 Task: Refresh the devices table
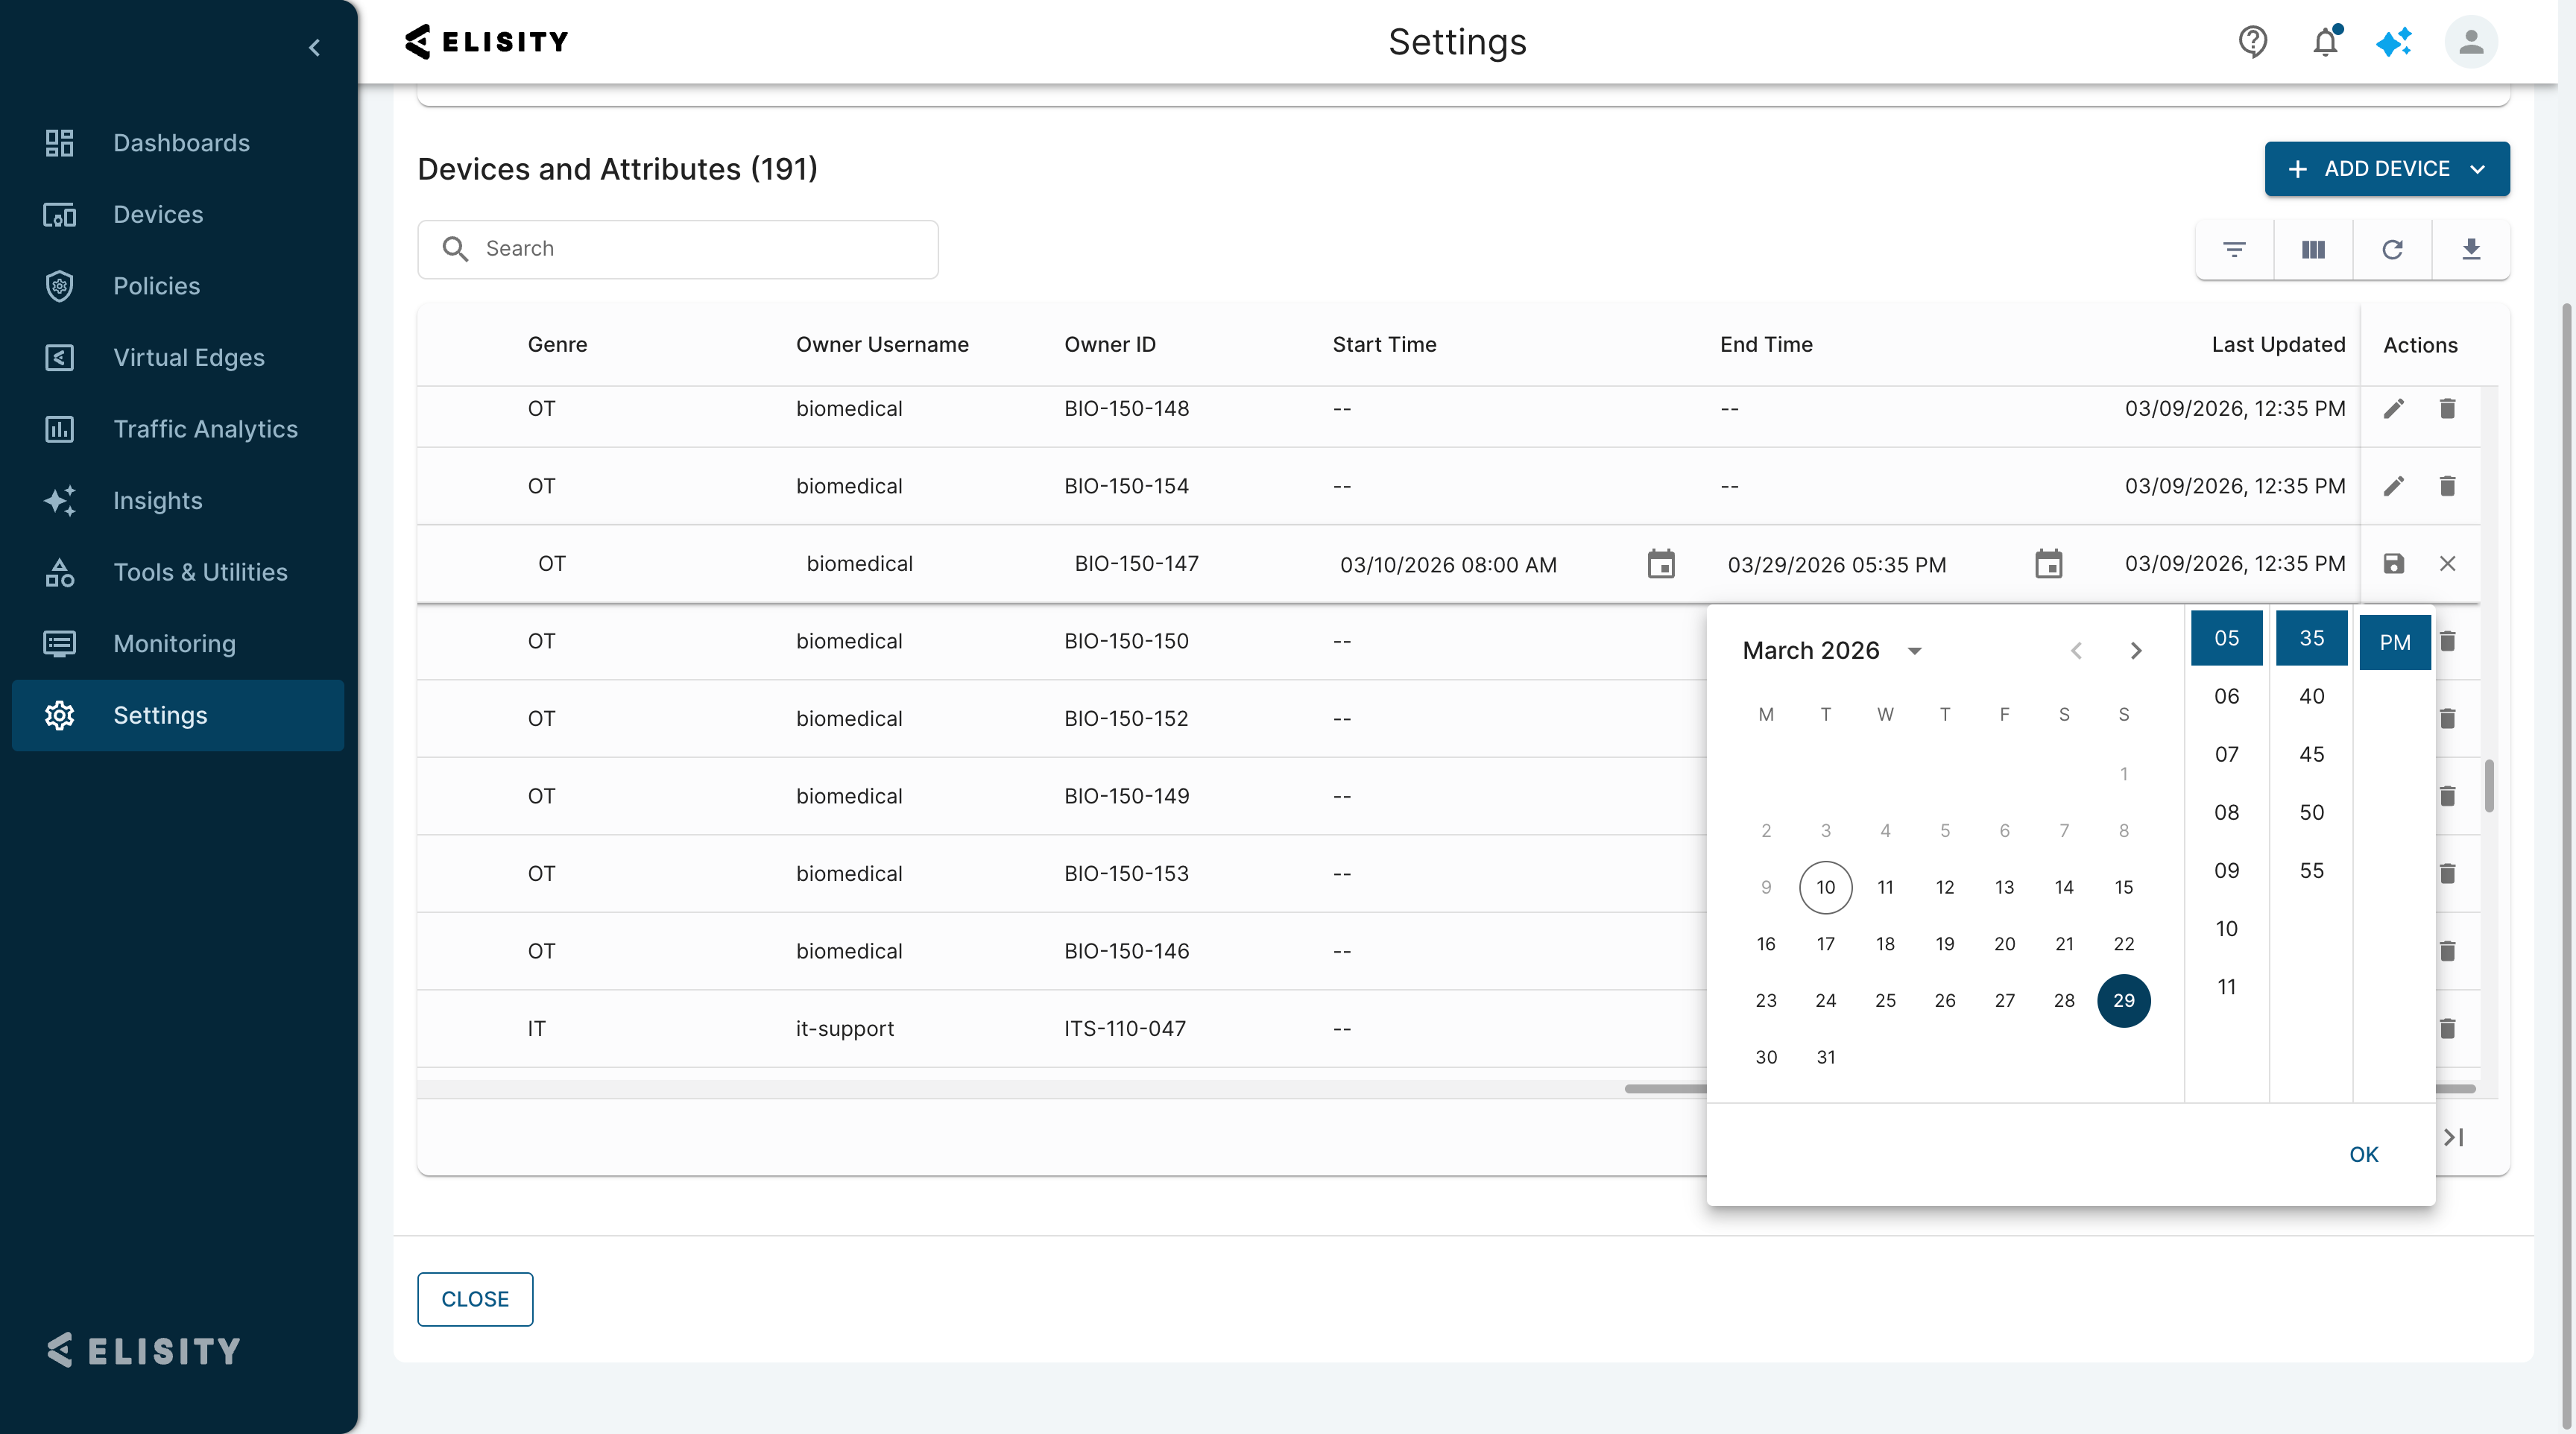click(x=2392, y=249)
